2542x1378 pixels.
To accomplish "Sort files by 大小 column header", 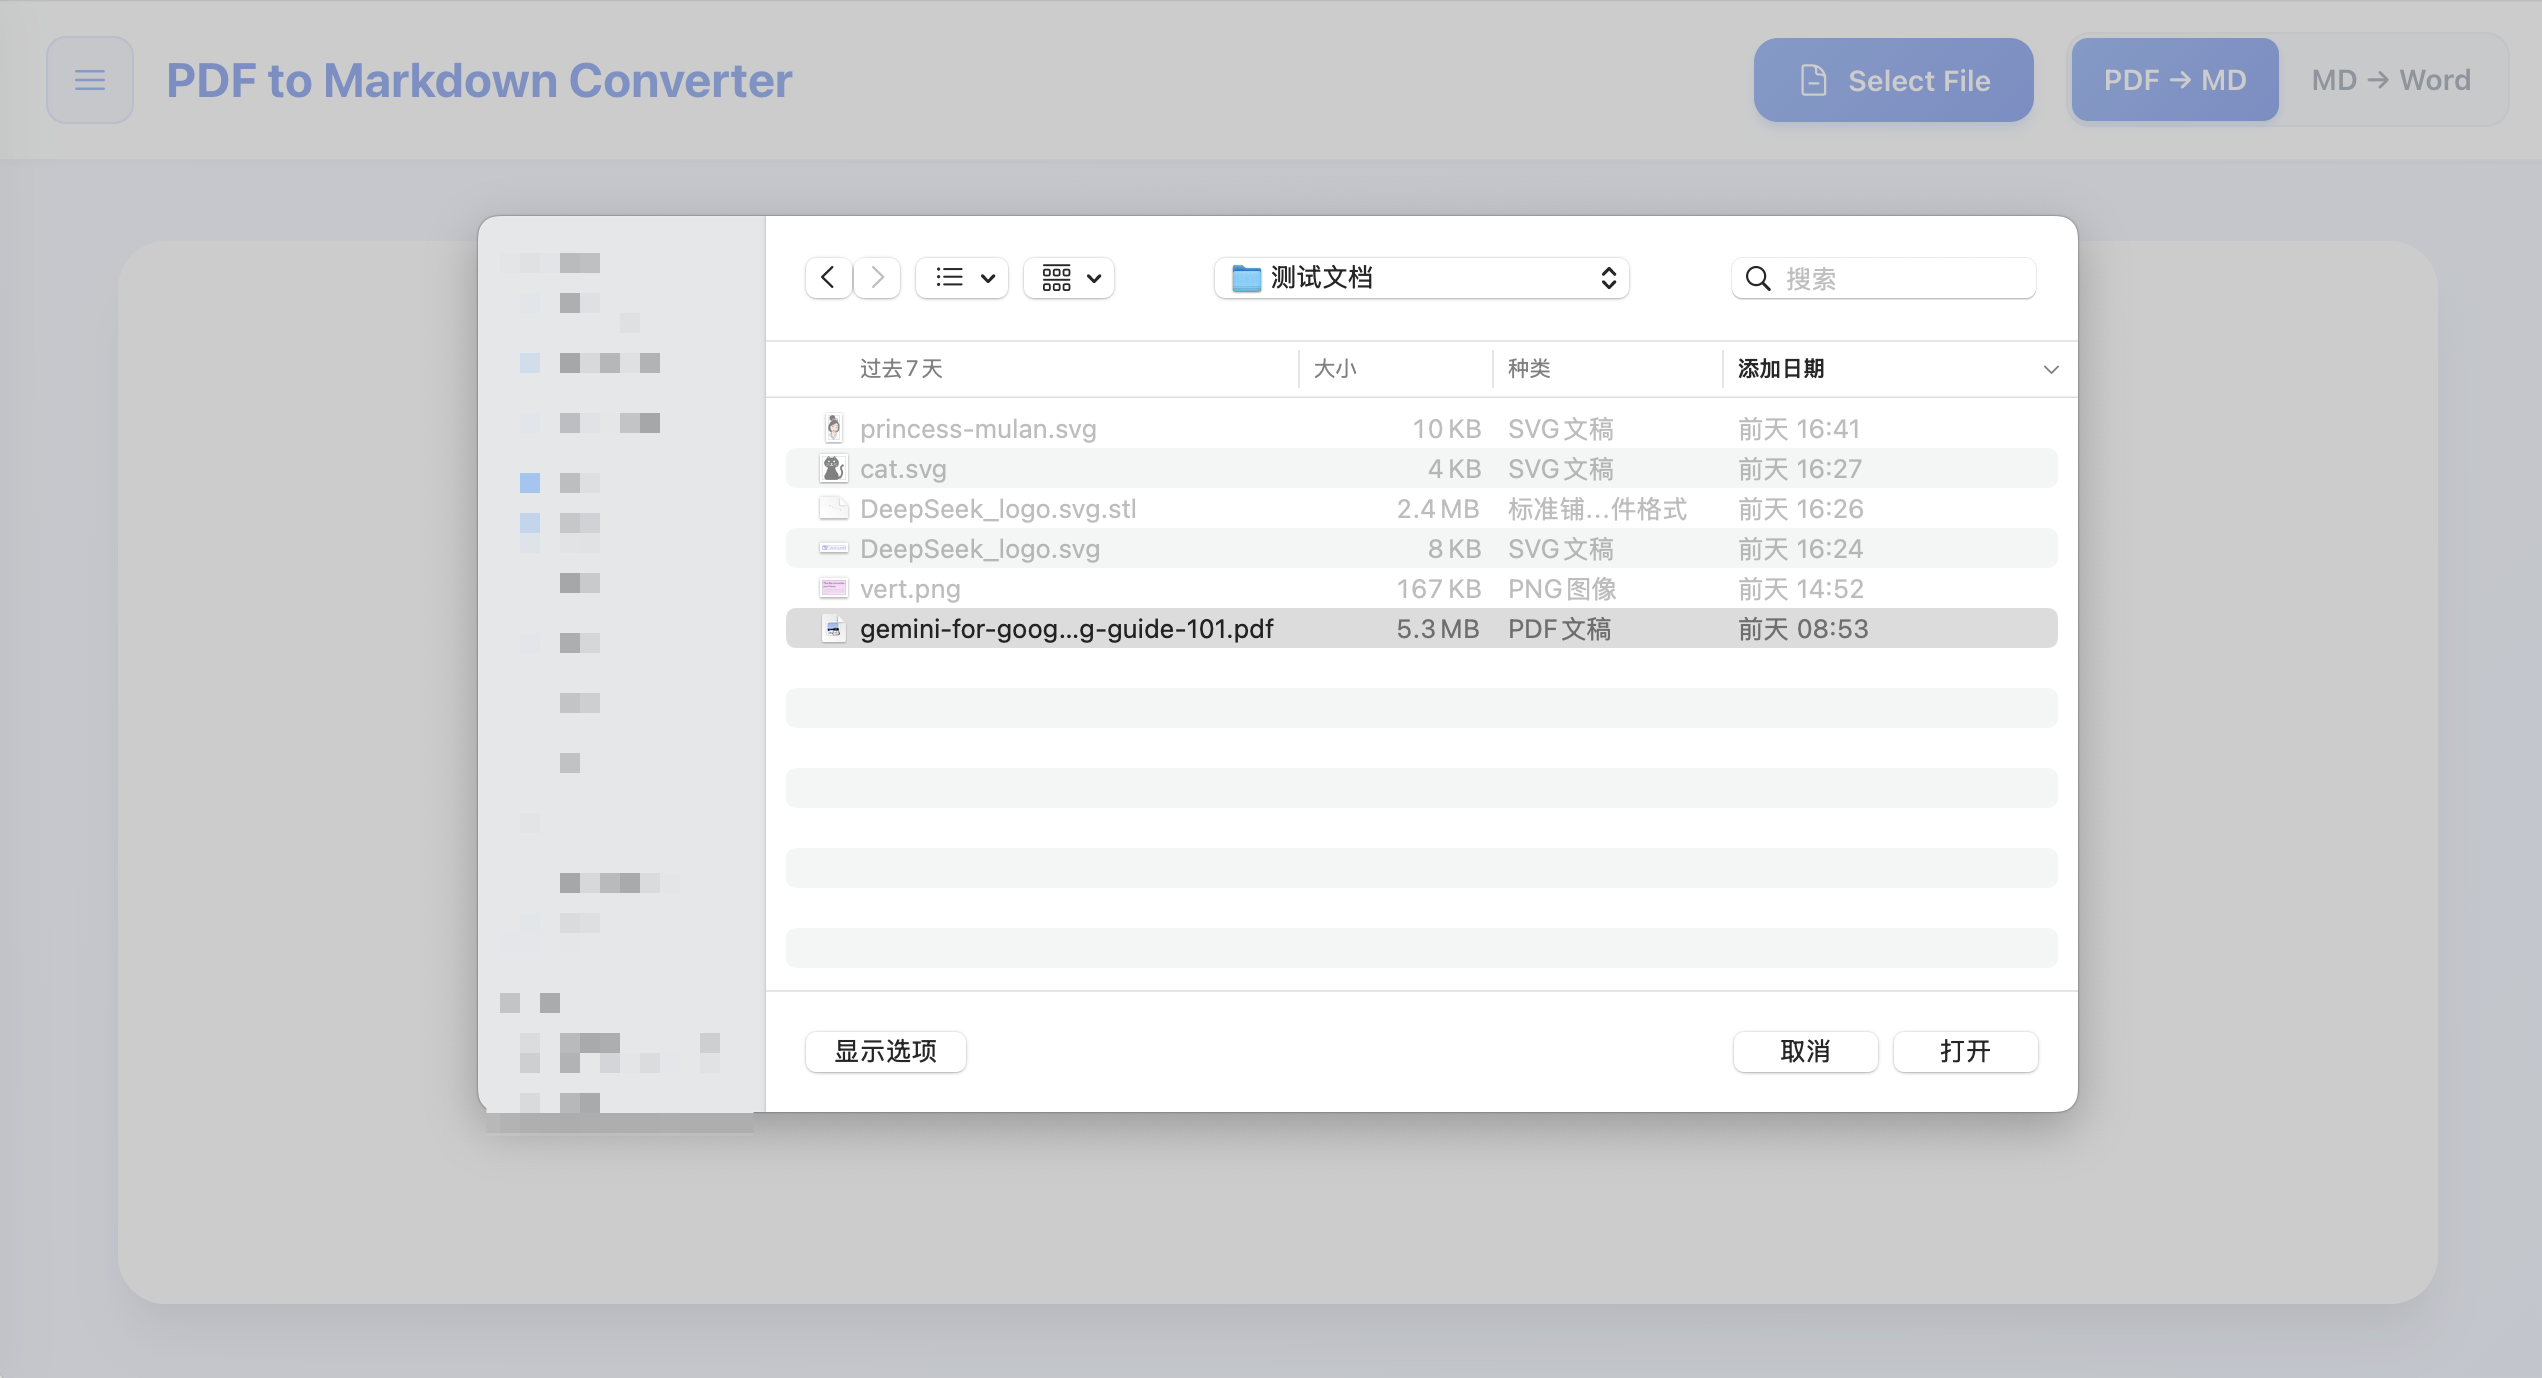I will tap(1334, 369).
